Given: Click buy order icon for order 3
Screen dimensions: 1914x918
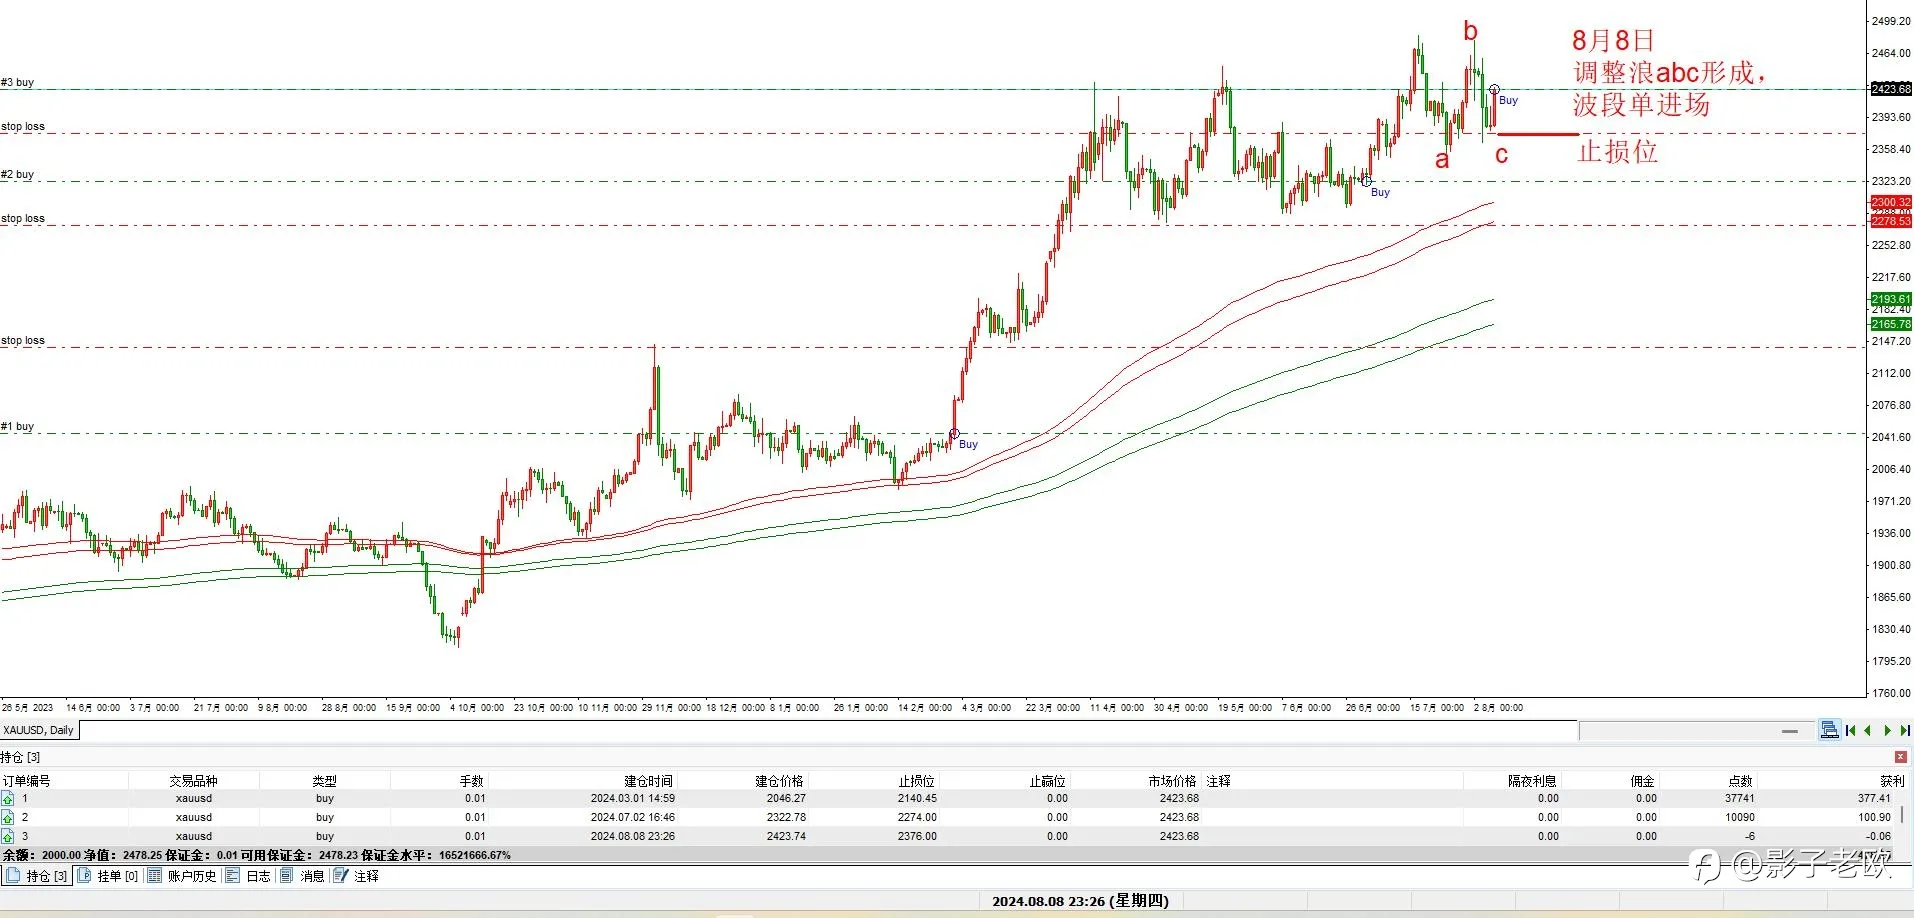Looking at the screenshot, I should click(x=8, y=836).
